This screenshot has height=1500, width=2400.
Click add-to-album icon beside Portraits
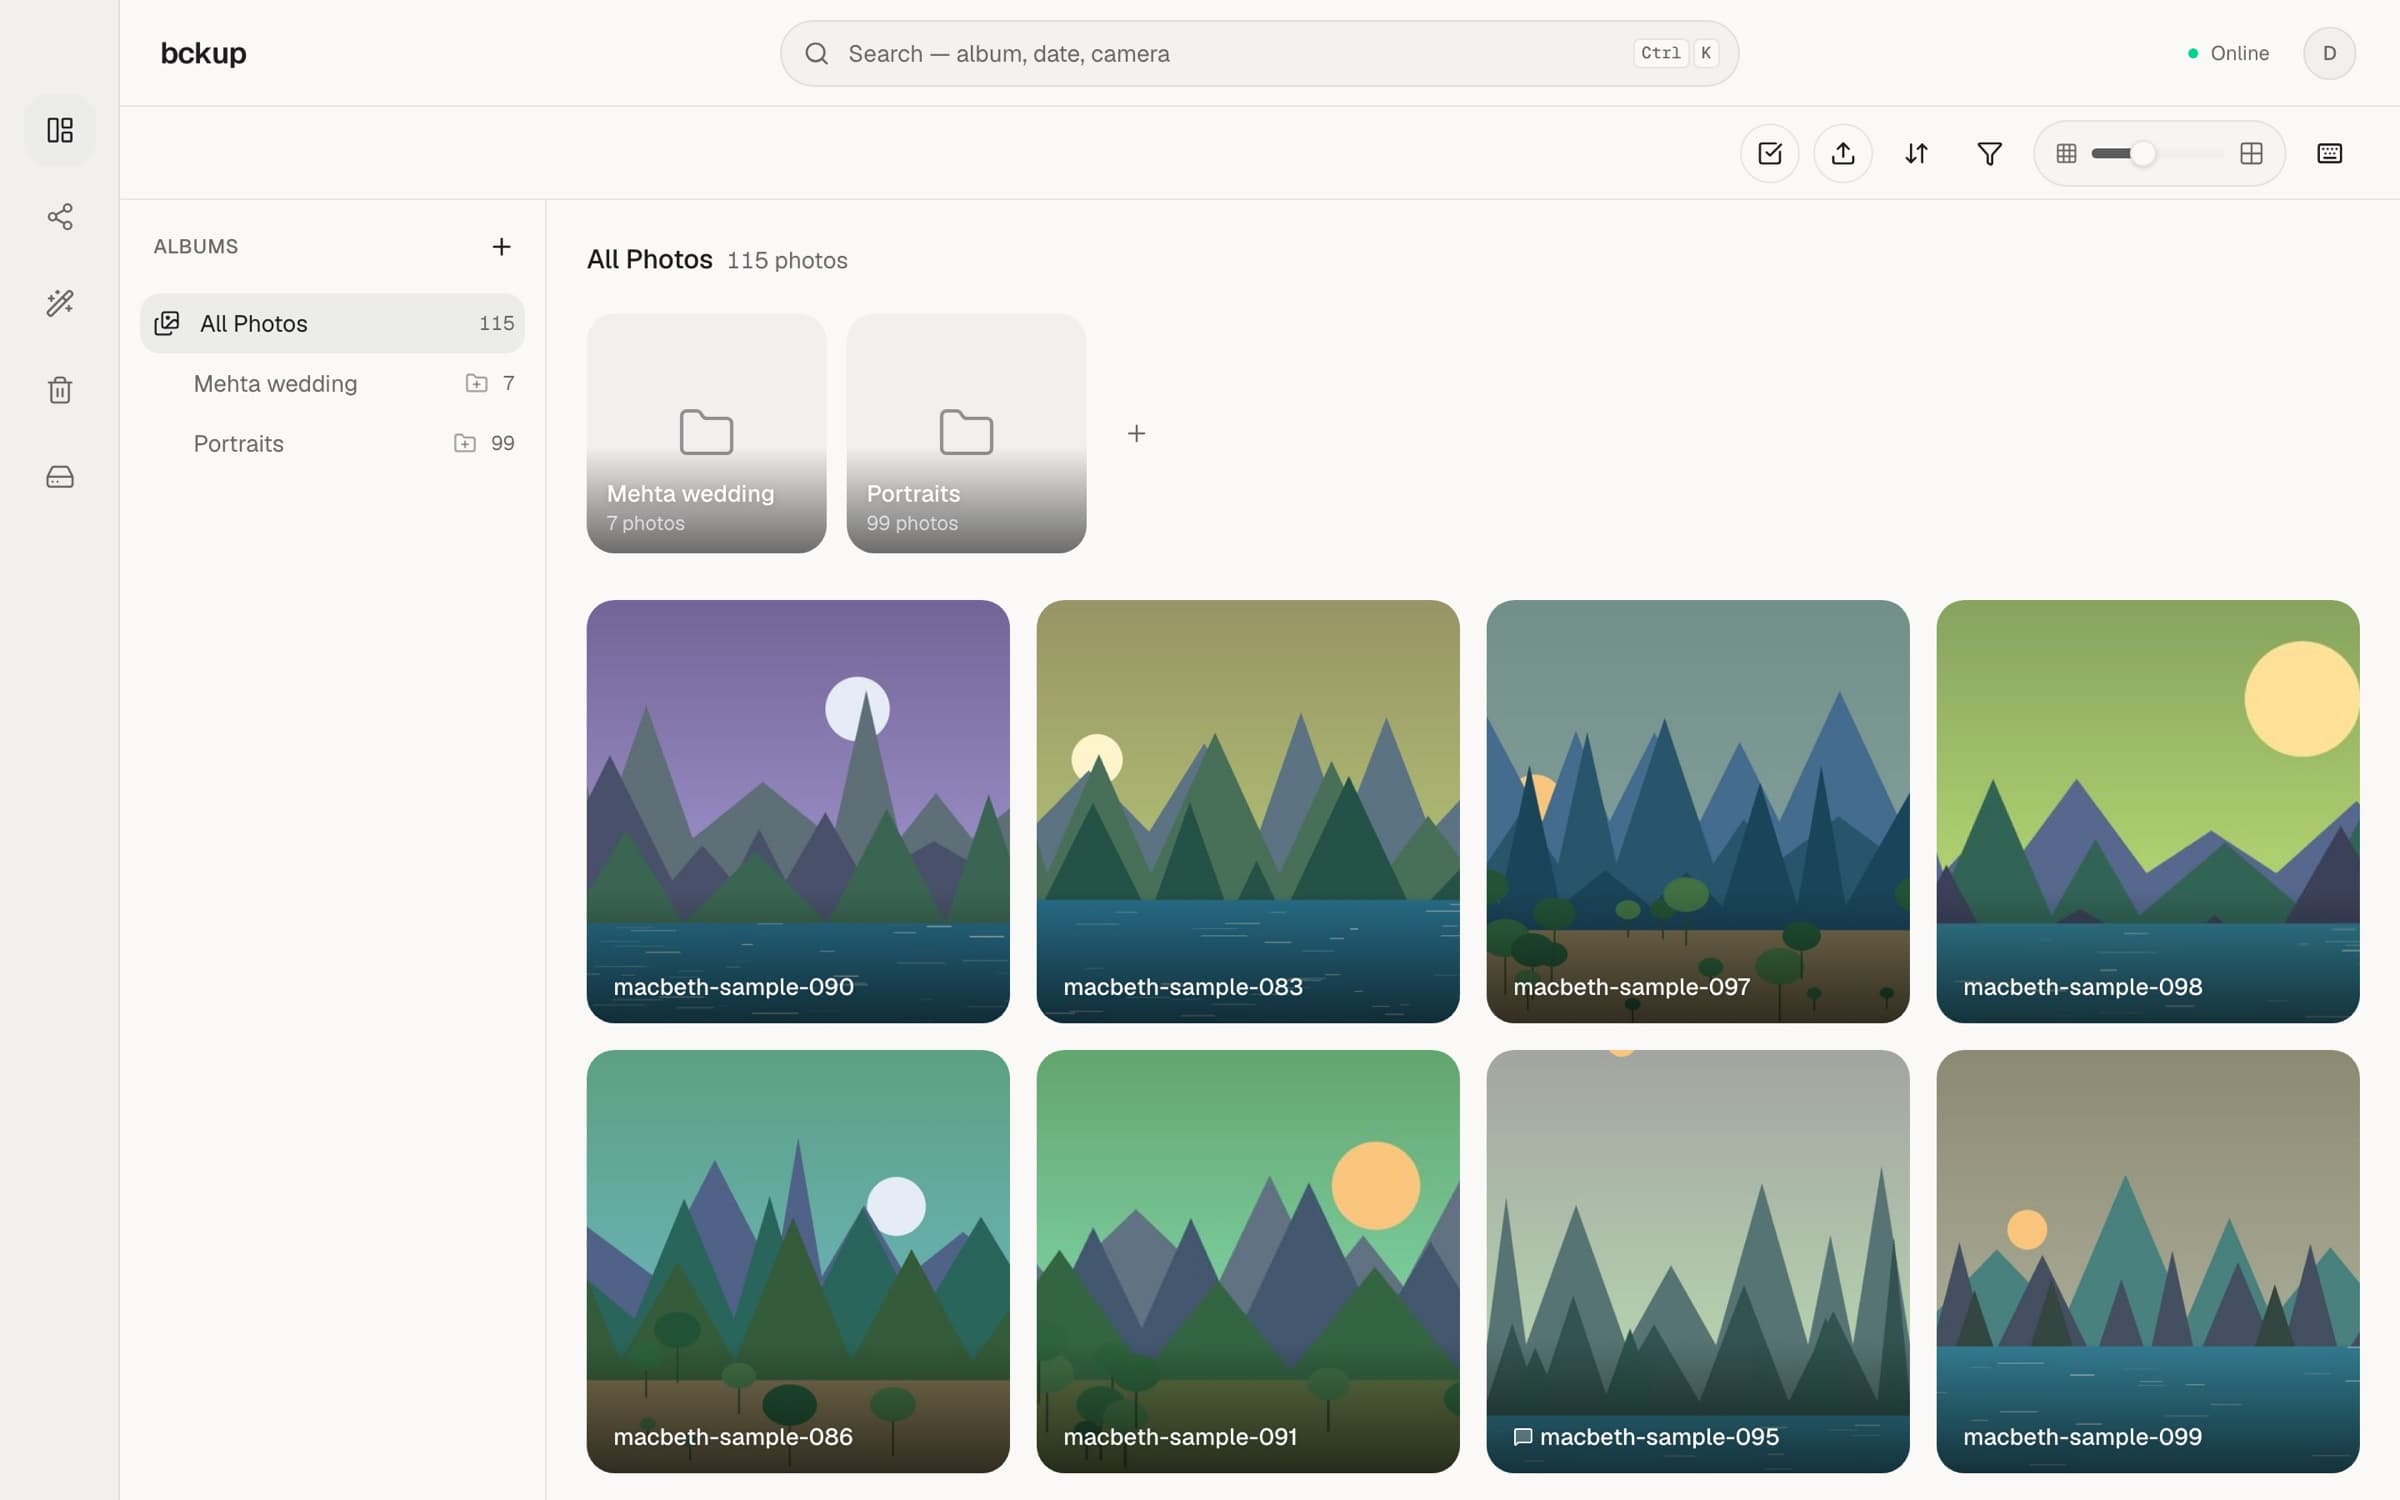tap(465, 443)
